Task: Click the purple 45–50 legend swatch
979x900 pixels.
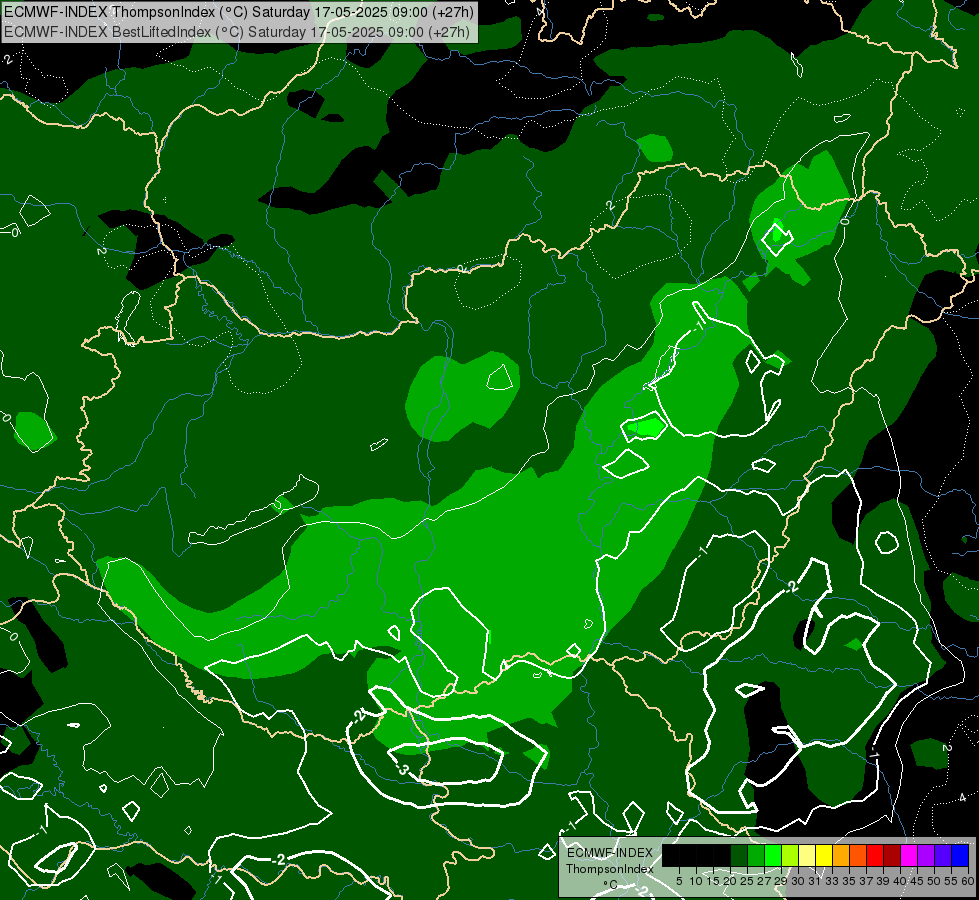Action: (x=926, y=855)
